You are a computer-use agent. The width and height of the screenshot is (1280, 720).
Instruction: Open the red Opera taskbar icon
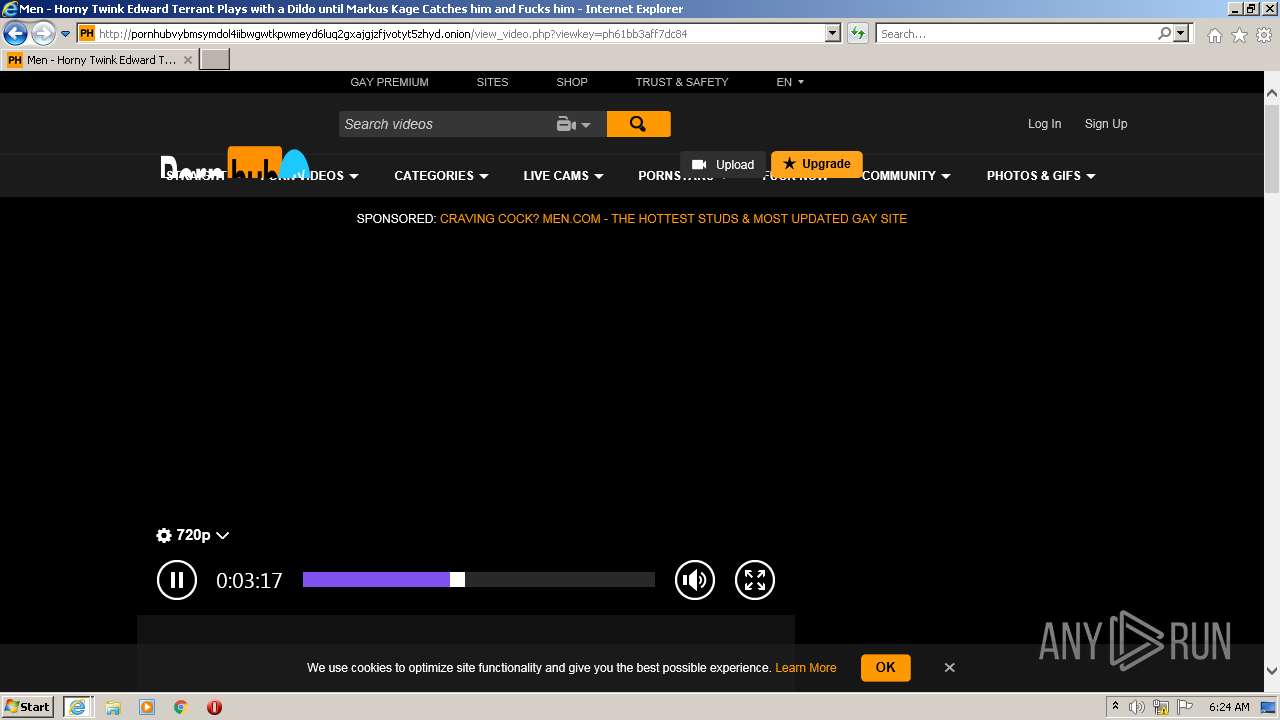pyautogui.click(x=214, y=707)
